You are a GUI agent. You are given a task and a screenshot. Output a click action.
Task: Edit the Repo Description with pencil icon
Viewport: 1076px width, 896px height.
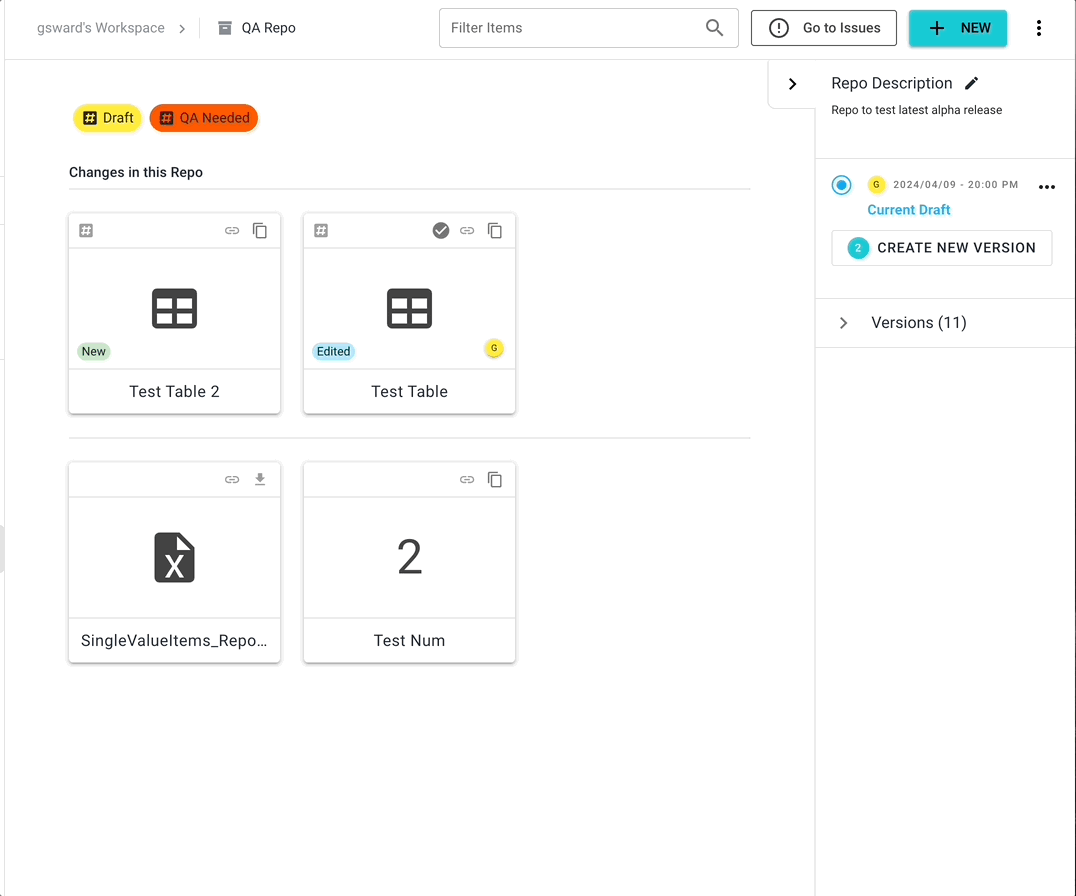[971, 84]
